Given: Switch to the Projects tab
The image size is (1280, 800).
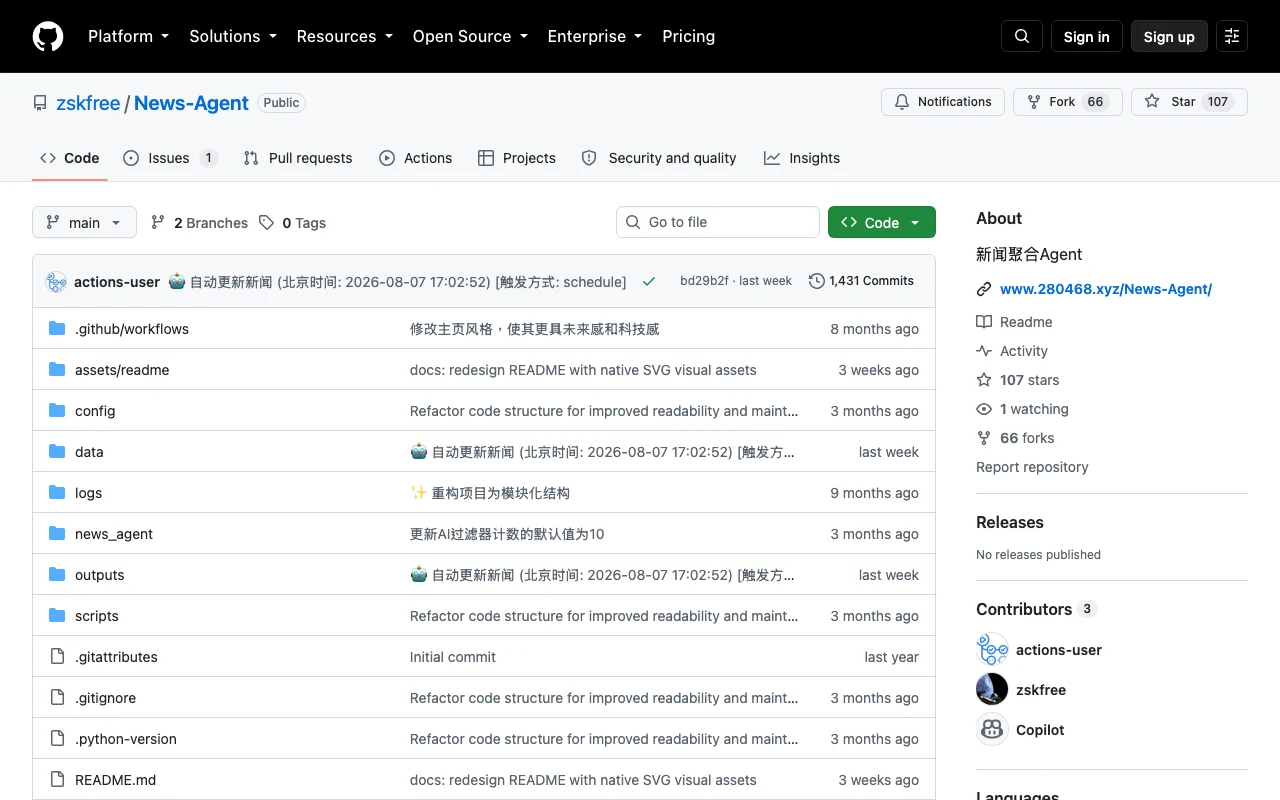Looking at the screenshot, I should 517,158.
